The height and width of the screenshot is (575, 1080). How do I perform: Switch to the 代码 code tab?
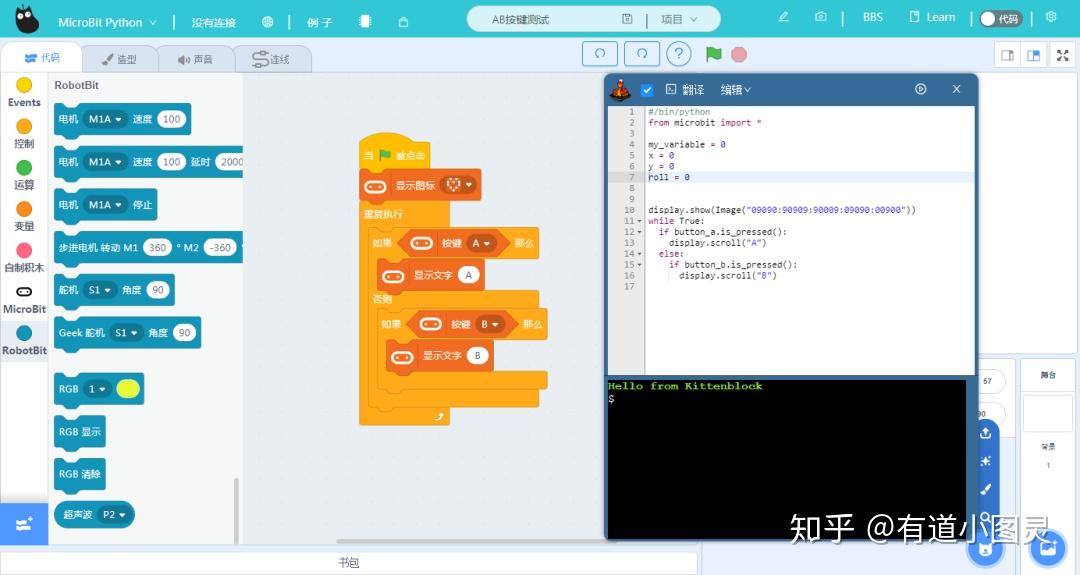coord(42,58)
